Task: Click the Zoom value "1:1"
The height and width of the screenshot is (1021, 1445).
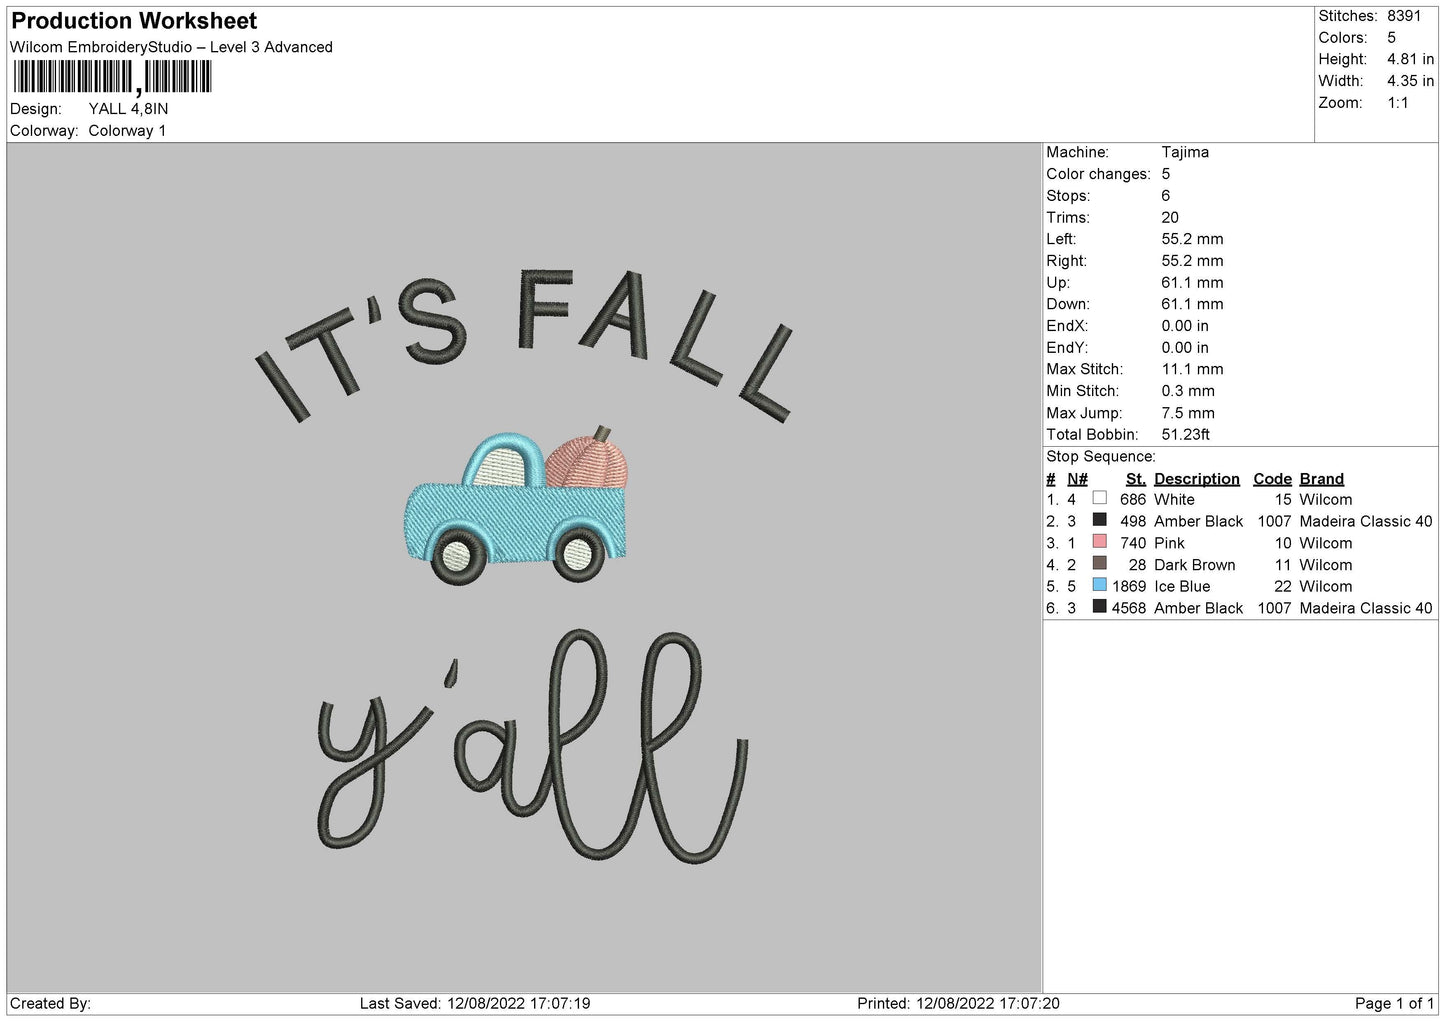Action: pyautogui.click(x=1398, y=103)
